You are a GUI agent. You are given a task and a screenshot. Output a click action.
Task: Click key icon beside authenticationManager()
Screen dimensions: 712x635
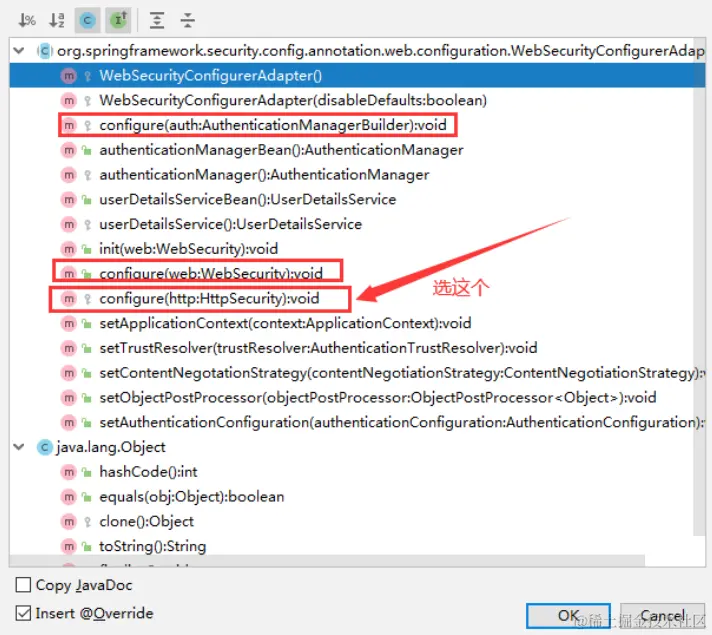coord(88,175)
